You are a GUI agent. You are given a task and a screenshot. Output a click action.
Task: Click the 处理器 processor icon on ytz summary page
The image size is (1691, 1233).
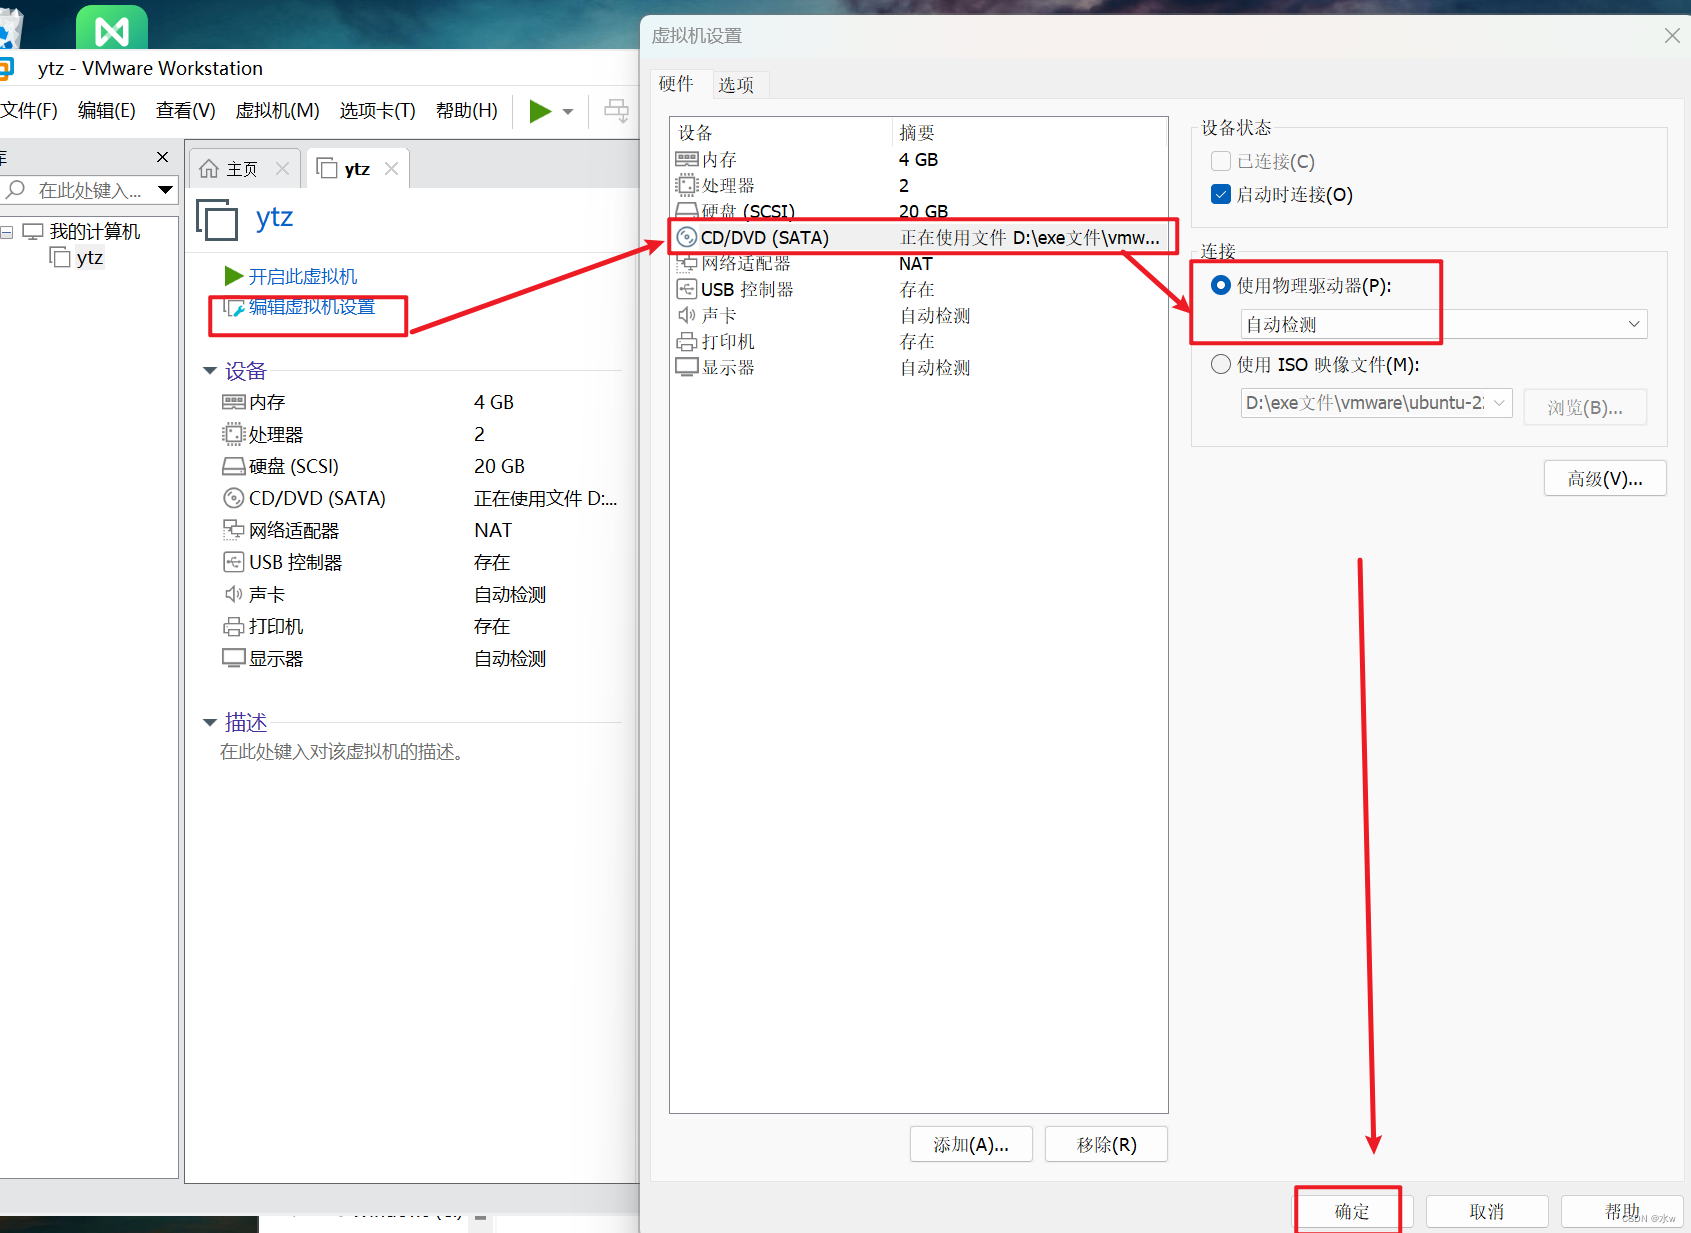coord(233,434)
